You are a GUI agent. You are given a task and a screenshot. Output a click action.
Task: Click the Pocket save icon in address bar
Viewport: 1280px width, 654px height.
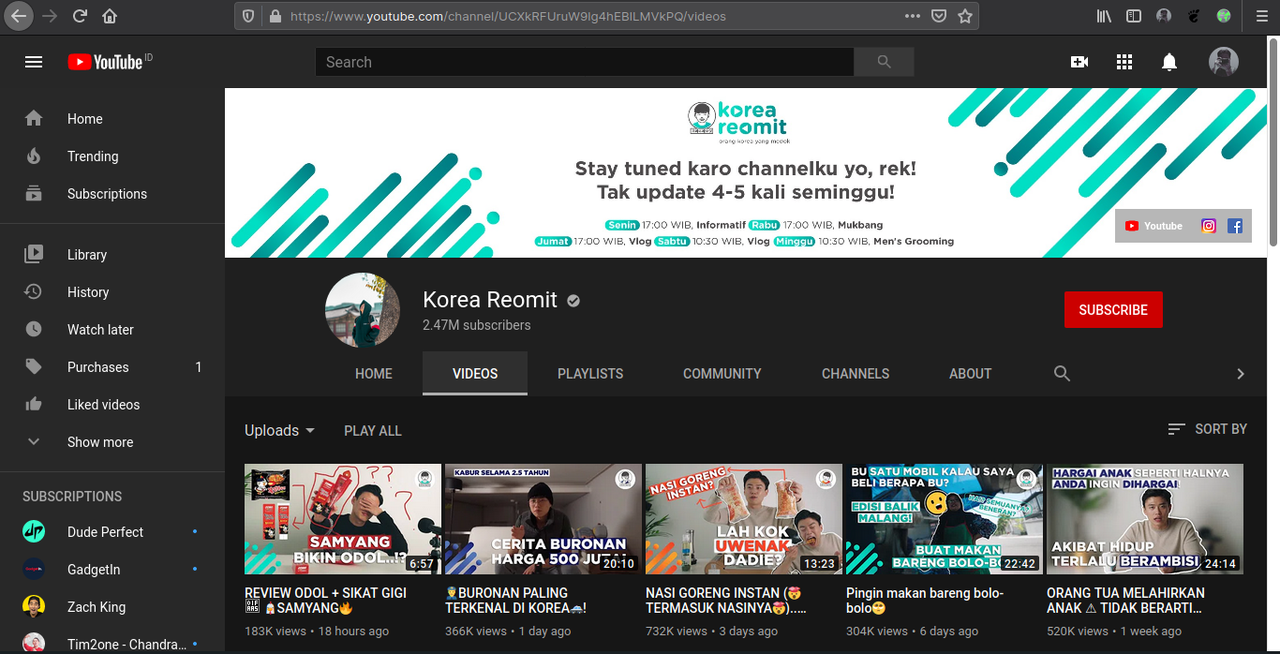(939, 16)
